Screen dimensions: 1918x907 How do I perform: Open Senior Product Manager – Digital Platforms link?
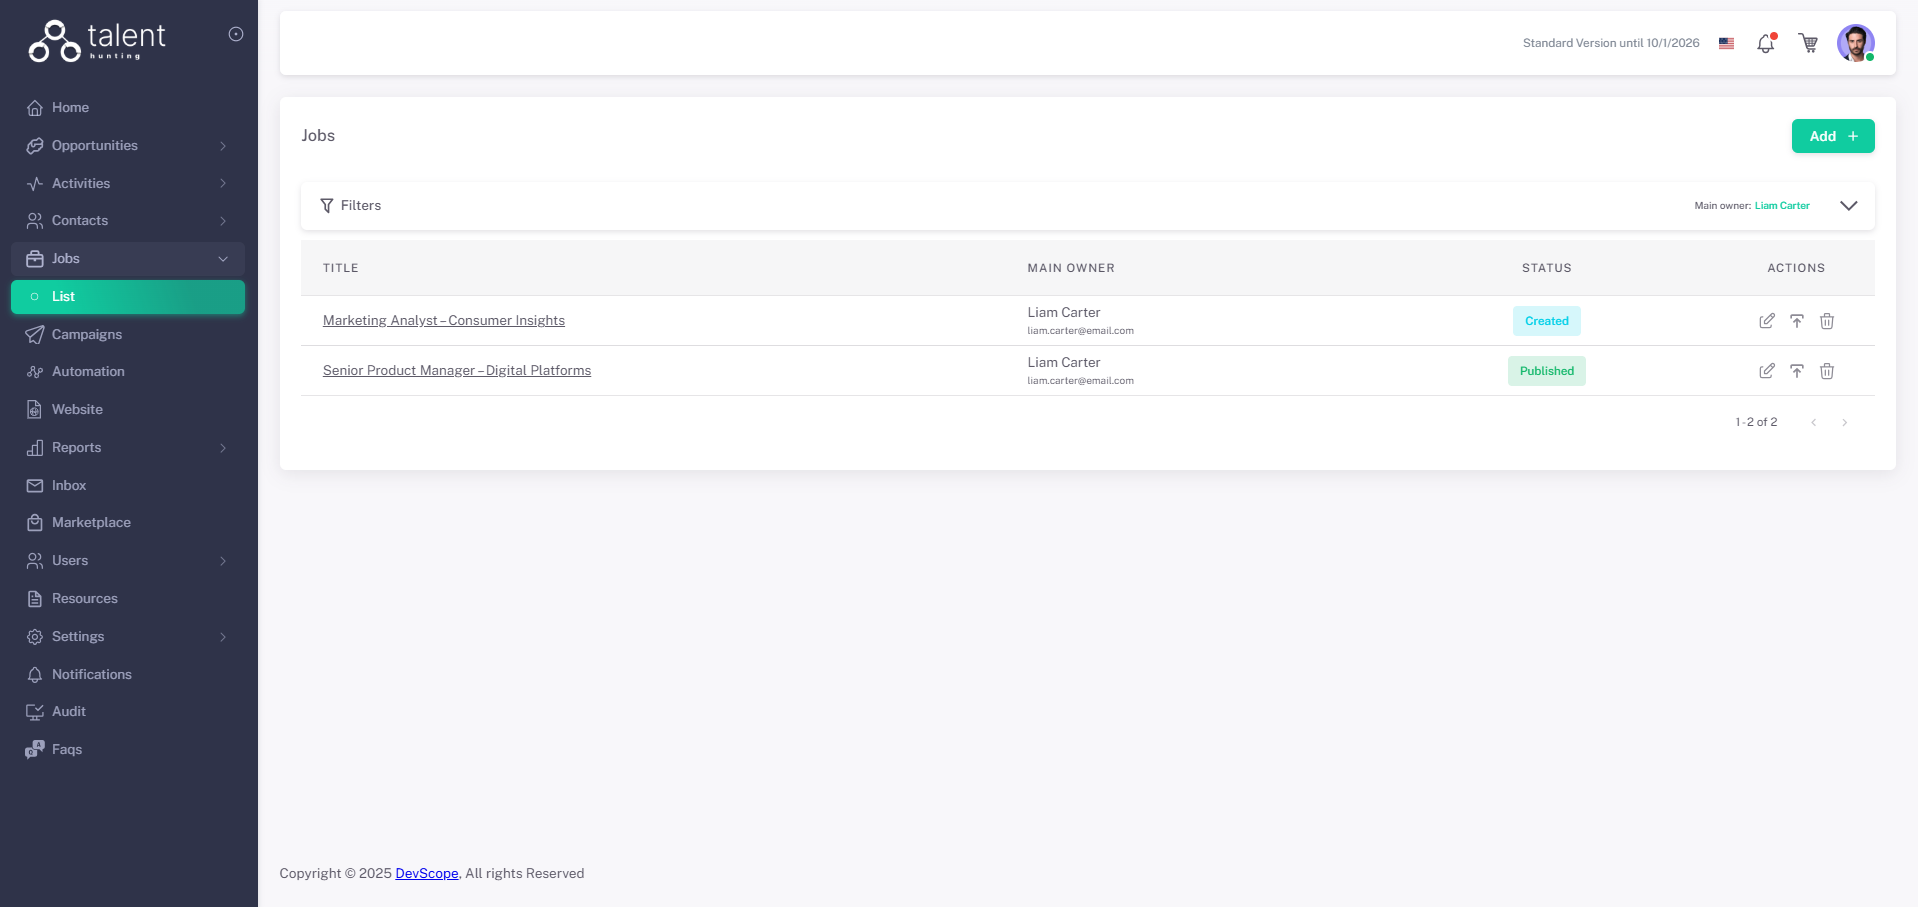click(x=457, y=371)
